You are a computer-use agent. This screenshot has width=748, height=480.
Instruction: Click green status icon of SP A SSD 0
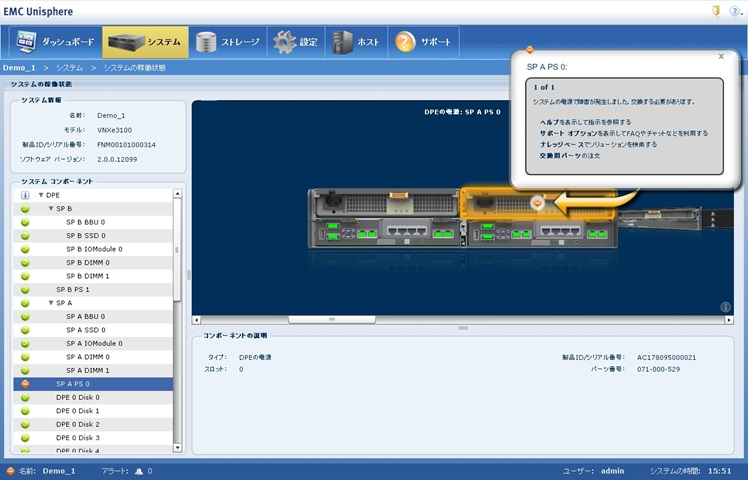click(25, 330)
